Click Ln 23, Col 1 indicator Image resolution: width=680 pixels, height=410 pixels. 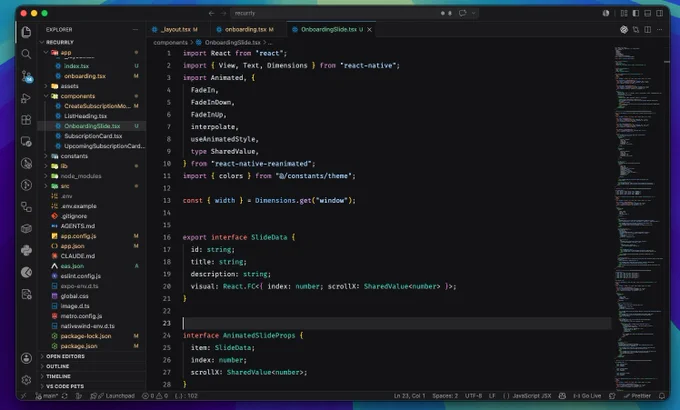[x=409, y=396]
